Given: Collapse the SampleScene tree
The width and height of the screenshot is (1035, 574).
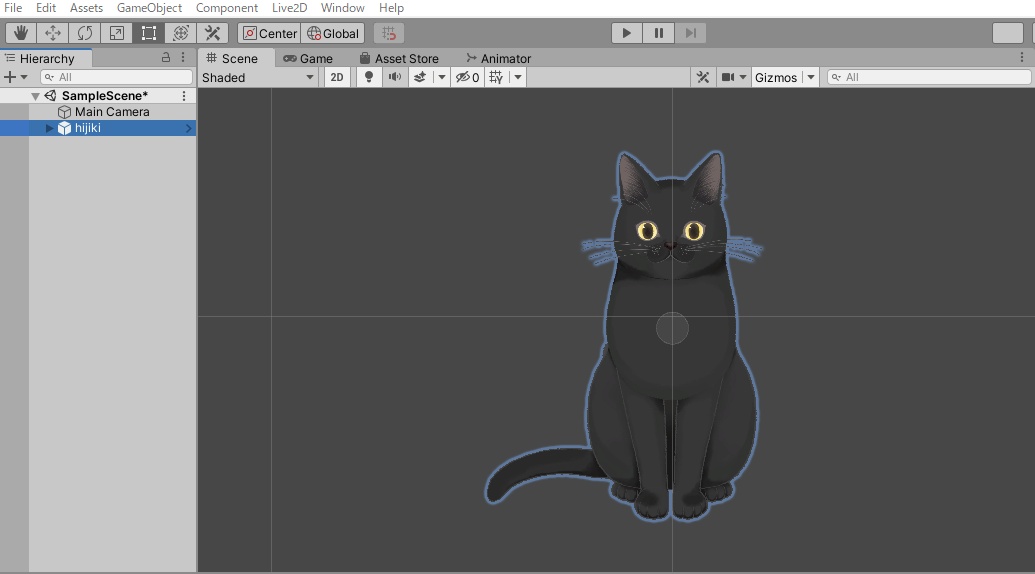Looking at the screenshot, I should [35, 96].
